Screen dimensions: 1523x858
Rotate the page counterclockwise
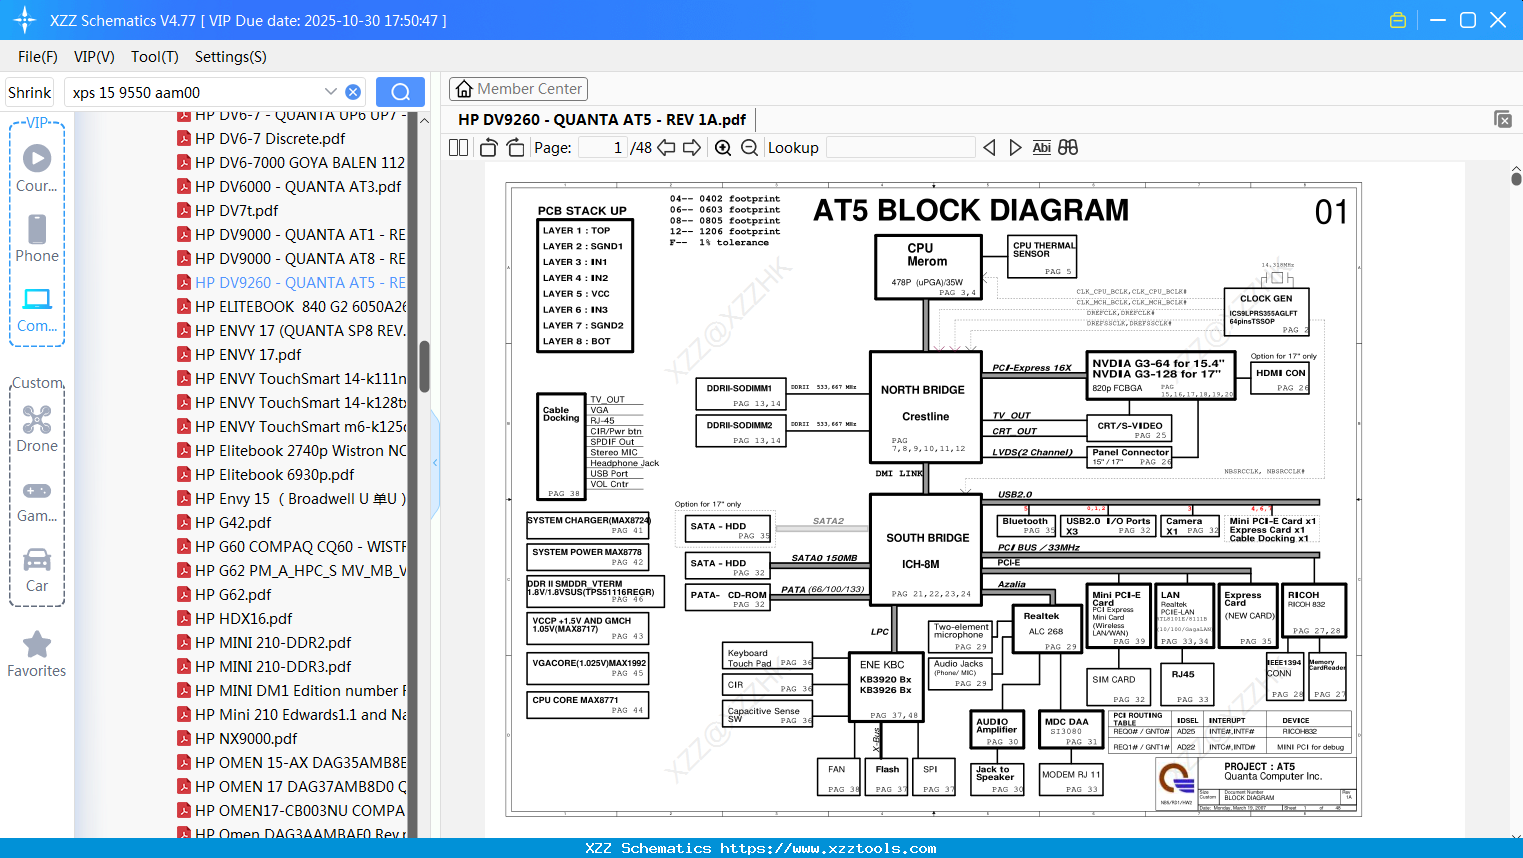coord(489,147)
